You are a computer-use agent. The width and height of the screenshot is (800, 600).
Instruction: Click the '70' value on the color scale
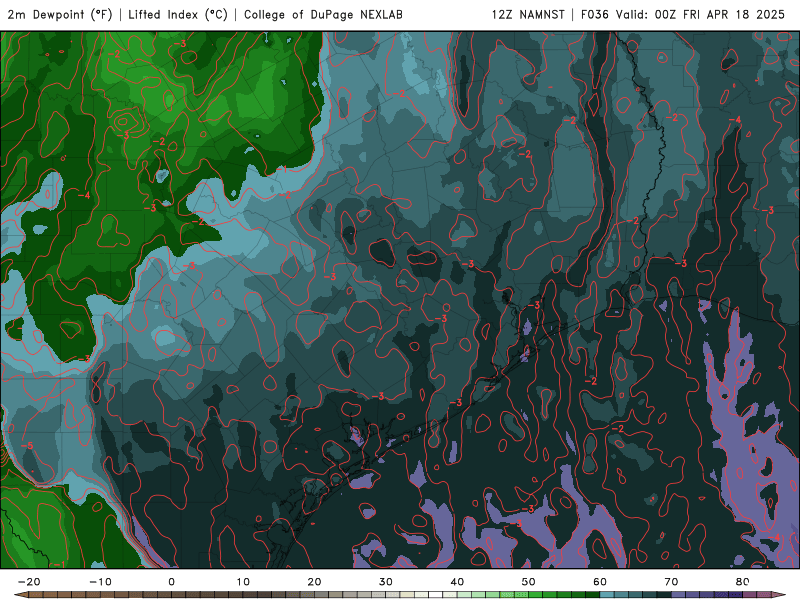pos(671,582)
